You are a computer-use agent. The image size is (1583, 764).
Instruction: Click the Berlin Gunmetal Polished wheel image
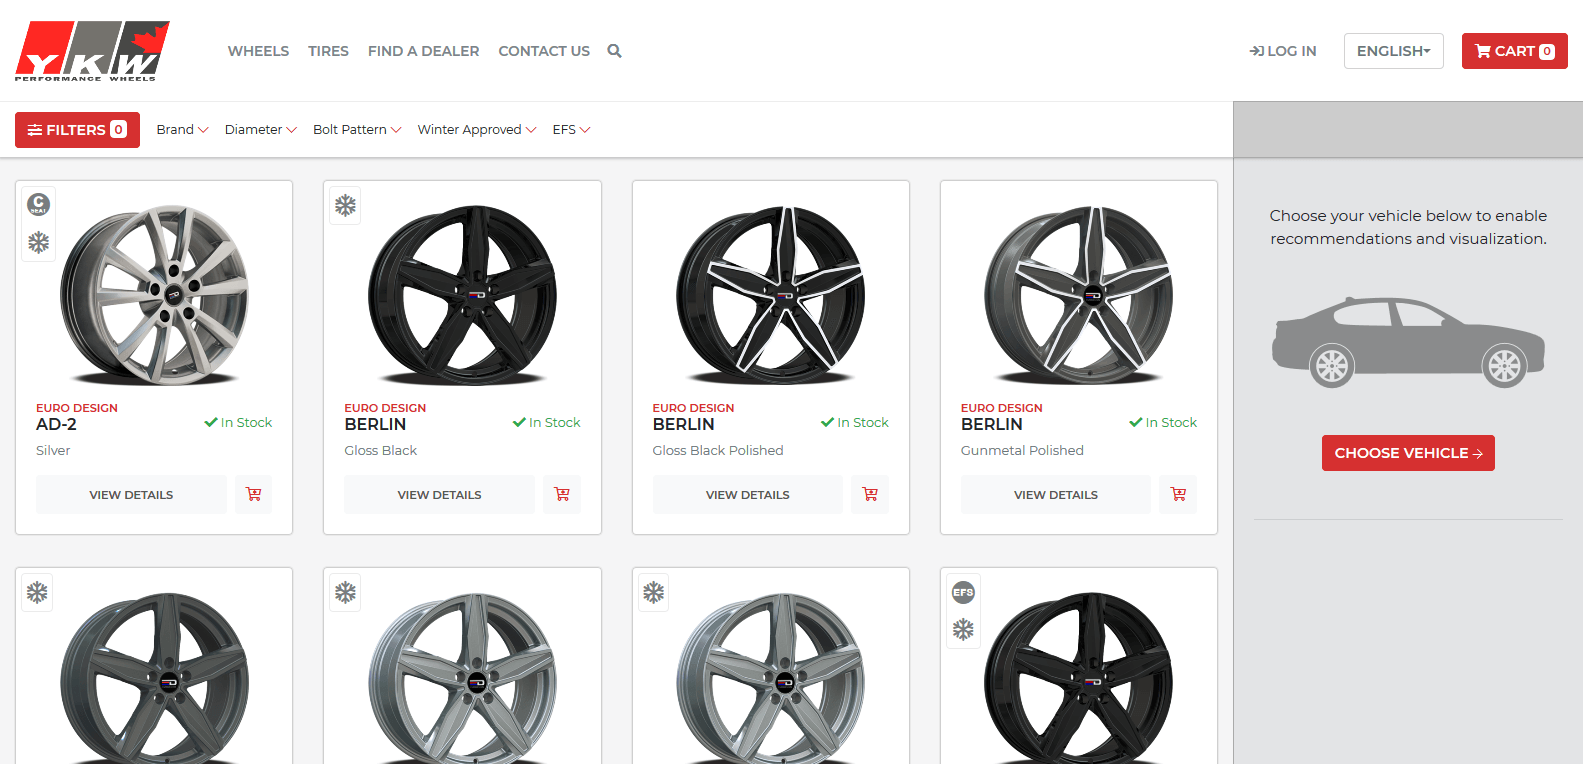click(1078, 295)
